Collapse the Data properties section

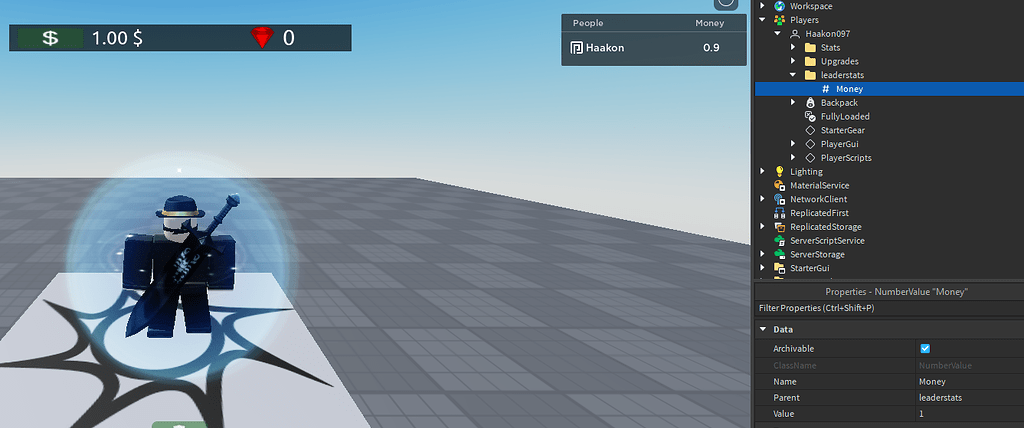tap(763, 329)
